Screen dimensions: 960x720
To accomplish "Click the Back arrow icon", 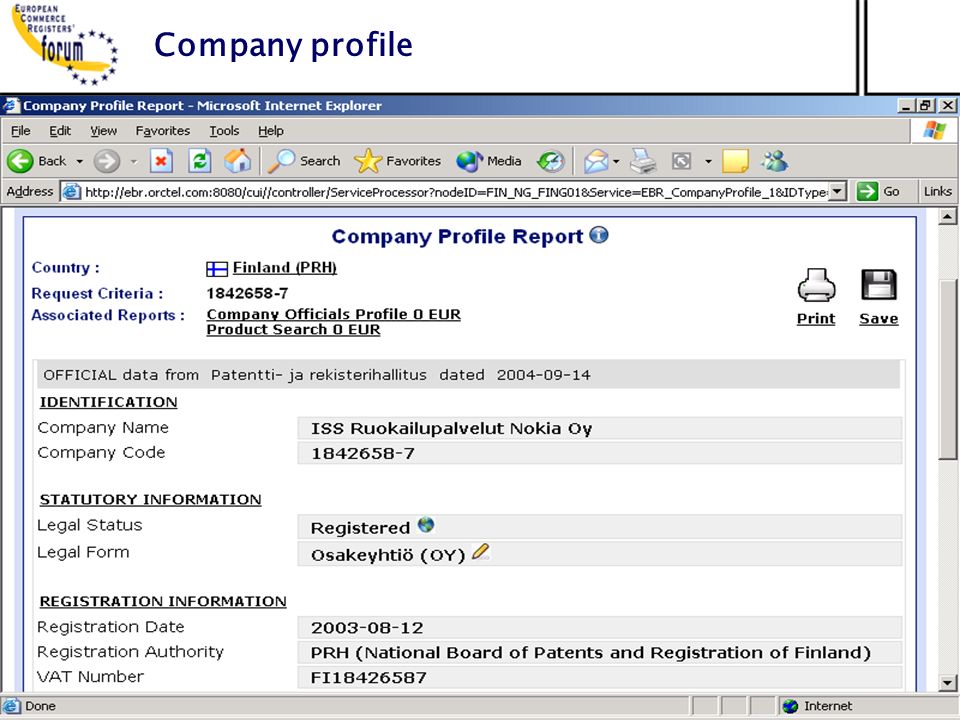I will coord(20,162).
